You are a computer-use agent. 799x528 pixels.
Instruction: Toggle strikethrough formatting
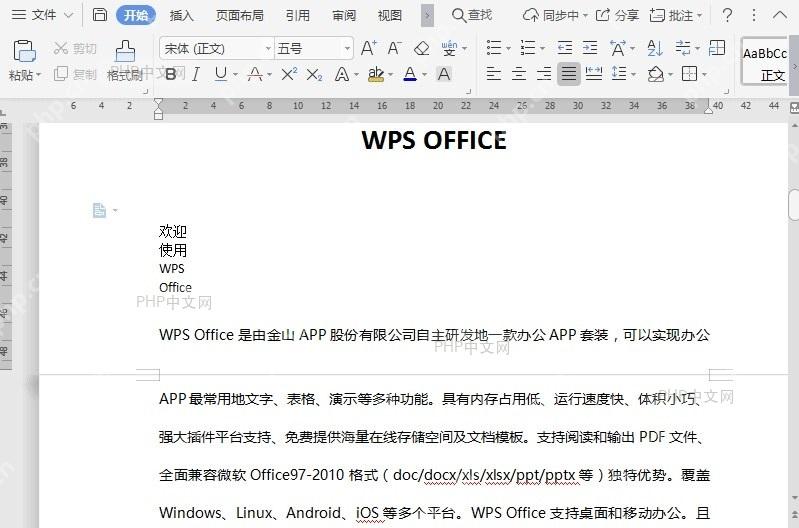255,74
